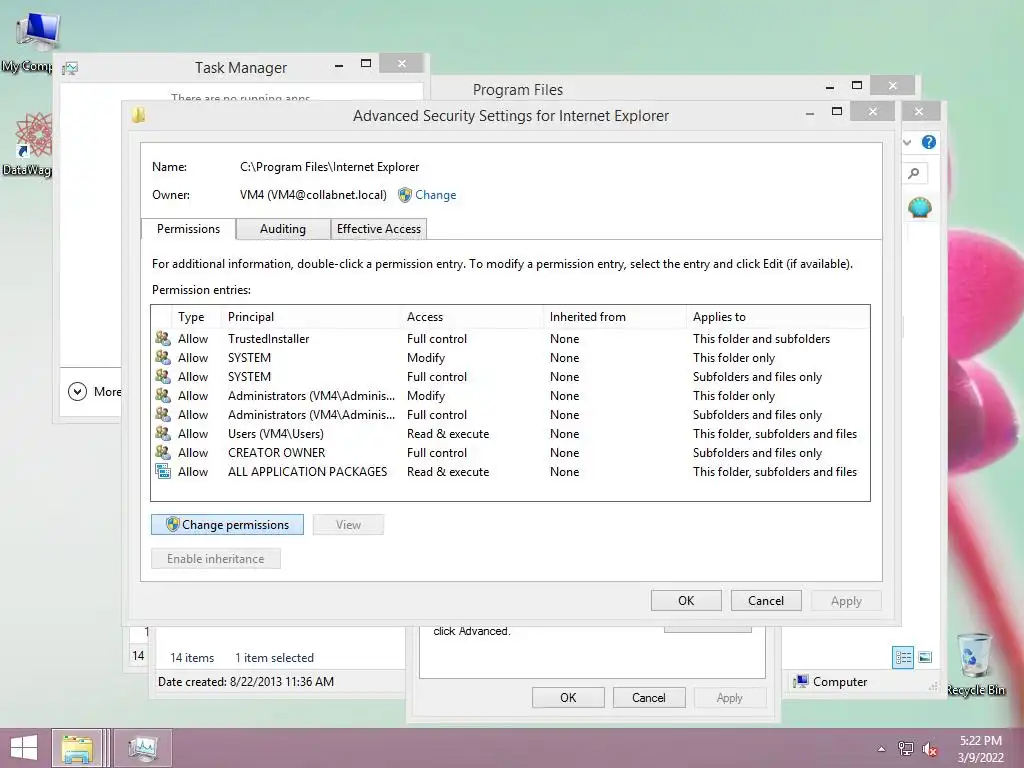Click the network icon in system tray
Screen dimensions: 1024x768
[x=905, y=748]
